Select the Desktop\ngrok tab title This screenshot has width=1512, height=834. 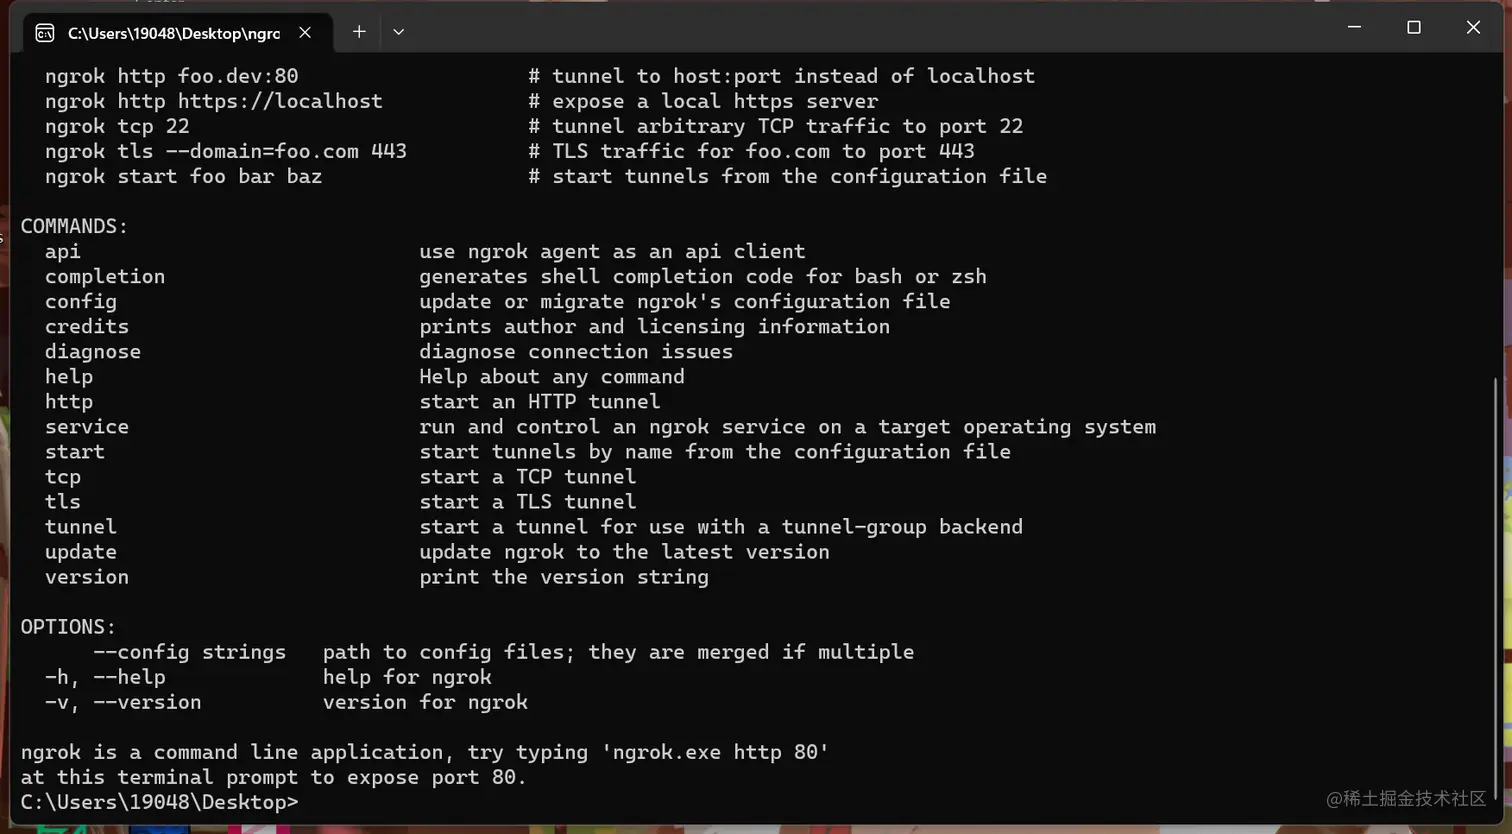click(x=174, y=33)
